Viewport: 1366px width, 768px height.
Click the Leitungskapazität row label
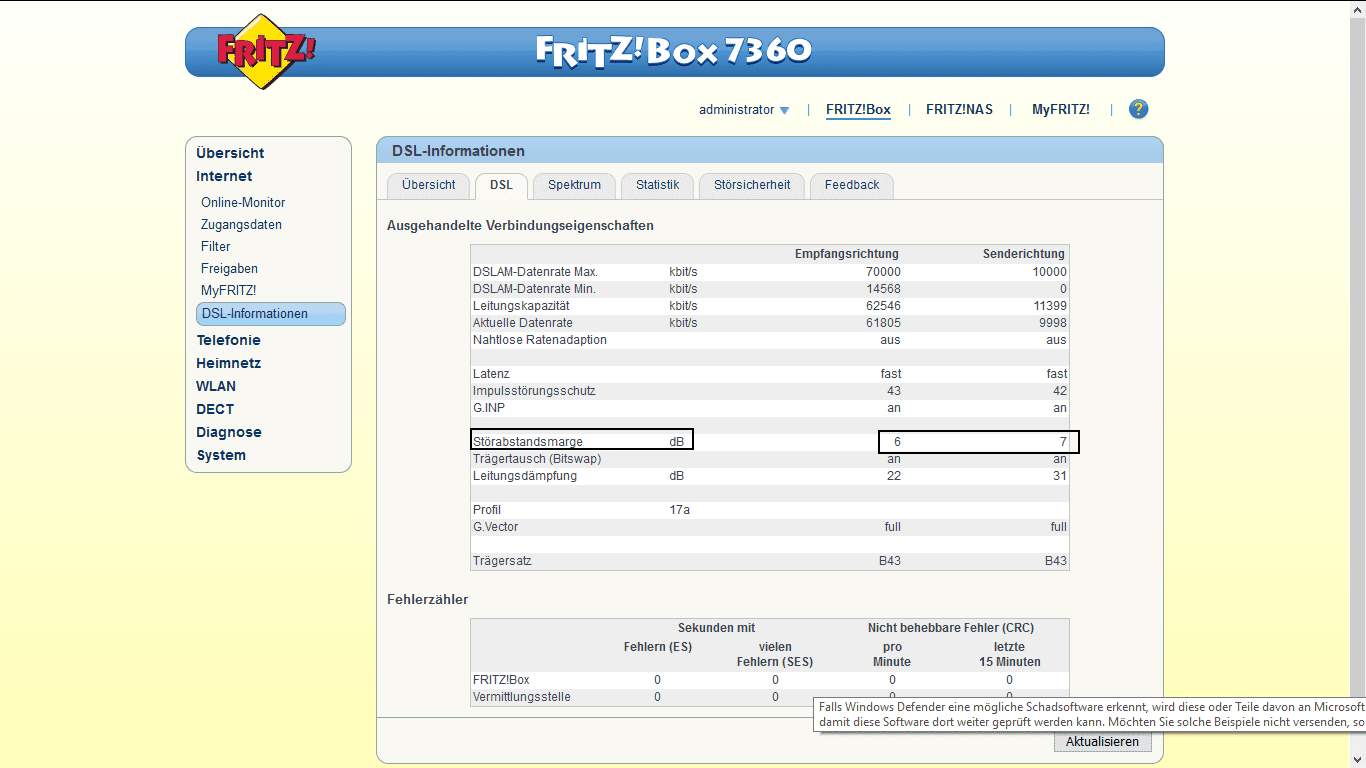521,306
